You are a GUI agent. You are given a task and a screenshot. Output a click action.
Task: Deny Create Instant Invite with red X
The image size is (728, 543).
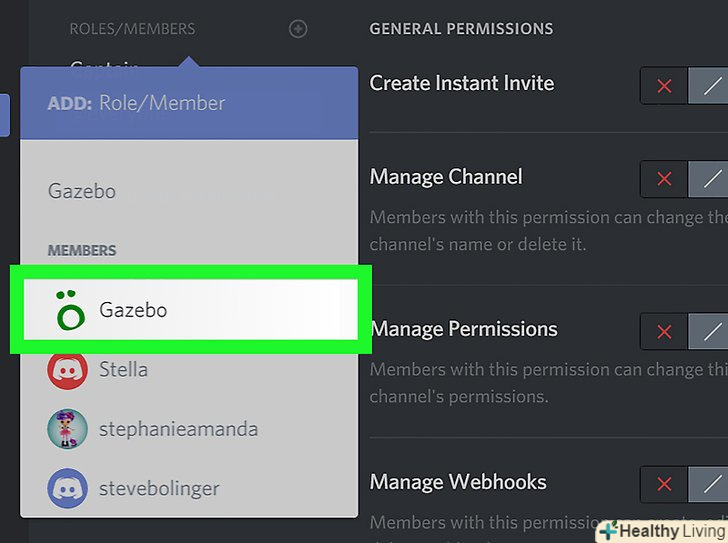click(x=664, y=87)
